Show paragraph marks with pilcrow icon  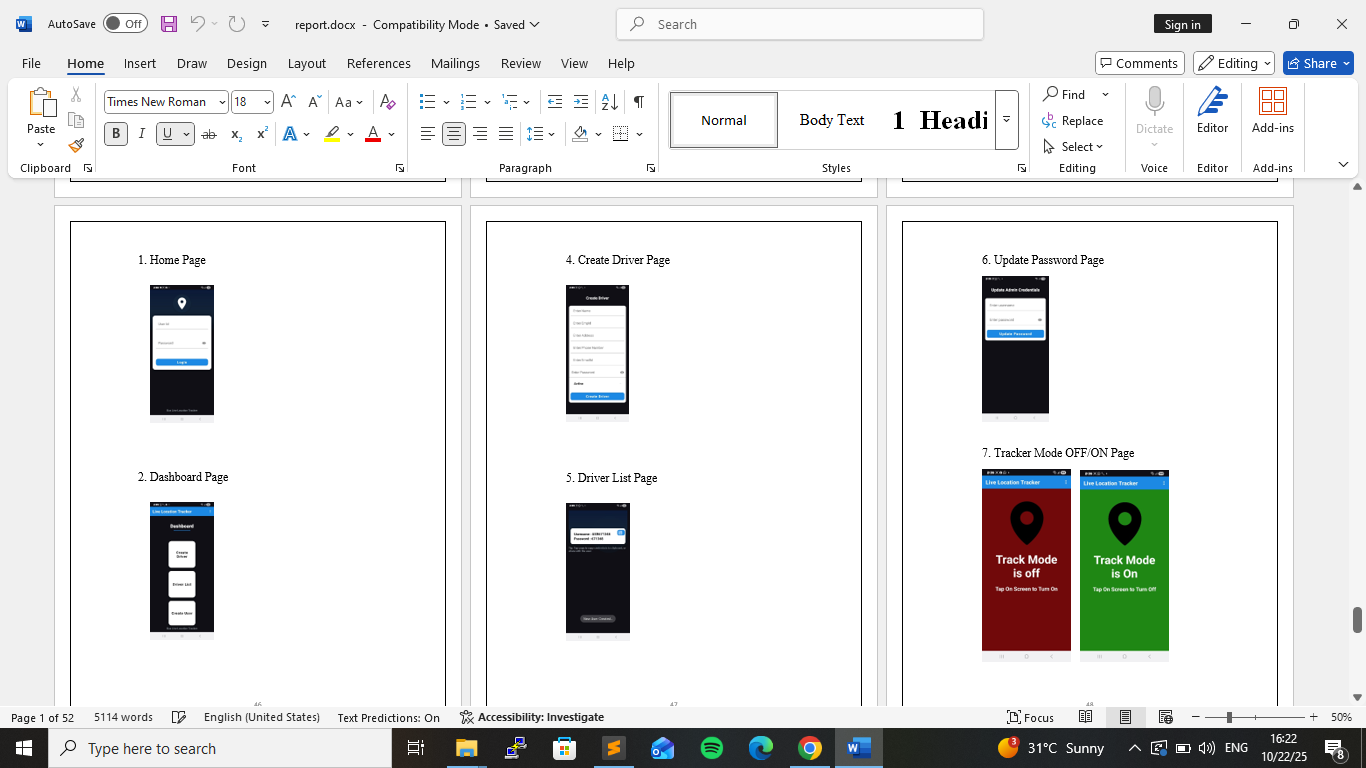pos(638,102)
